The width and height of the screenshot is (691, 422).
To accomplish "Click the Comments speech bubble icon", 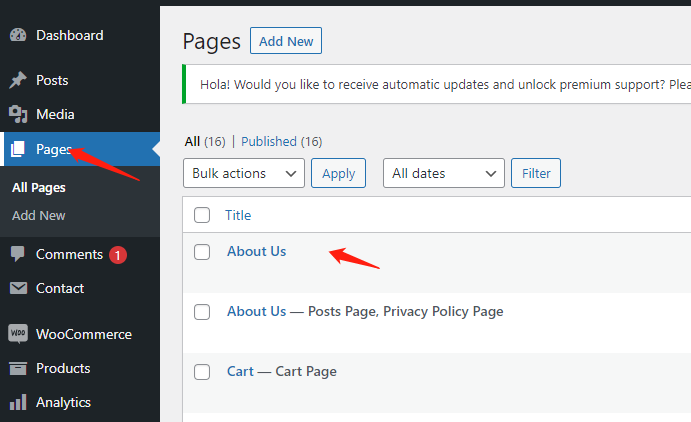I will [x=18, y=254].
